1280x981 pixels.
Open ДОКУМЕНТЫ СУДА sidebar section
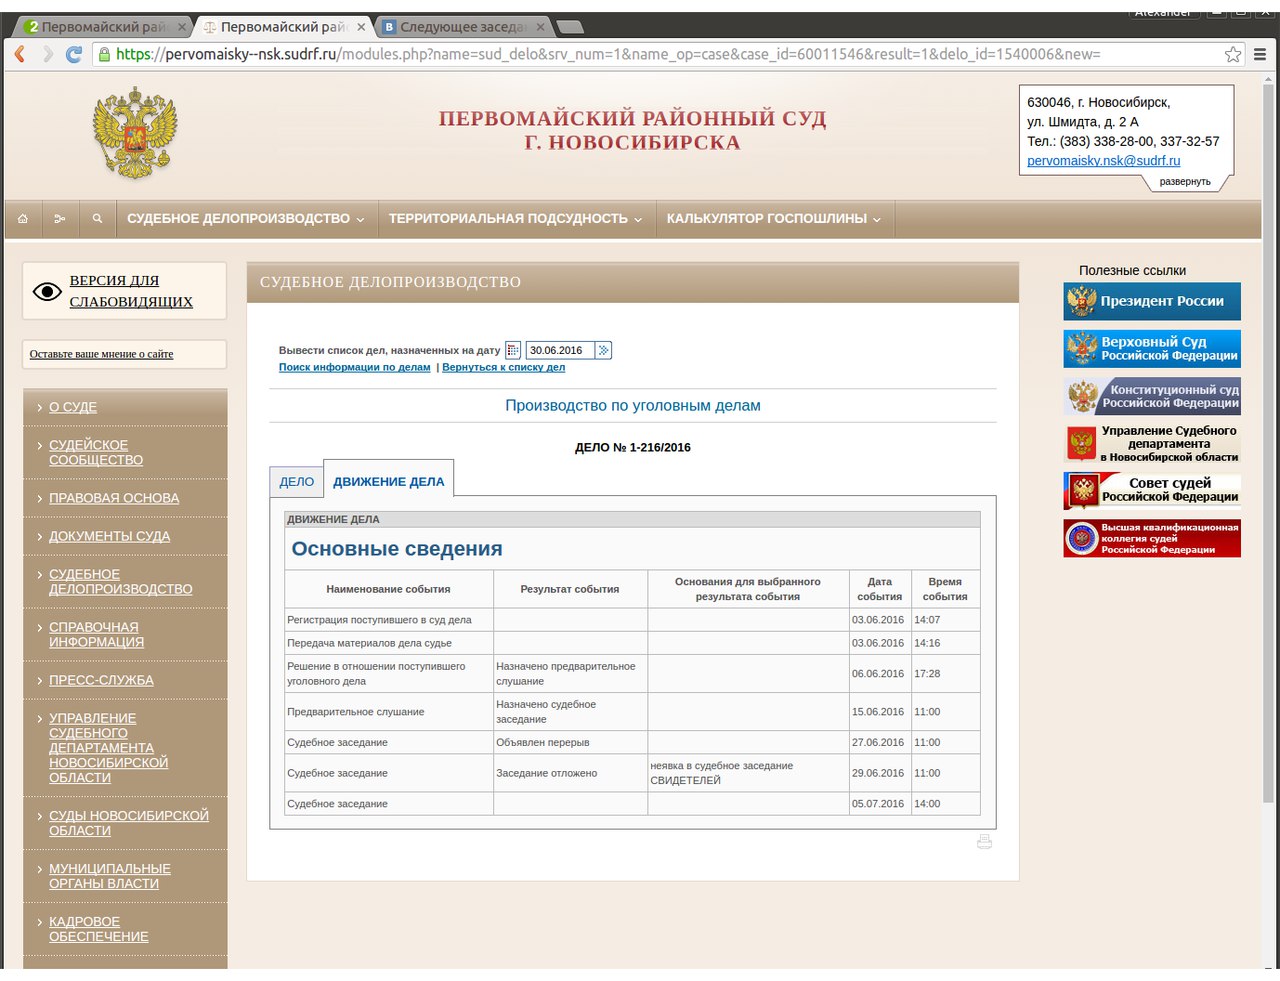[110, 536]
